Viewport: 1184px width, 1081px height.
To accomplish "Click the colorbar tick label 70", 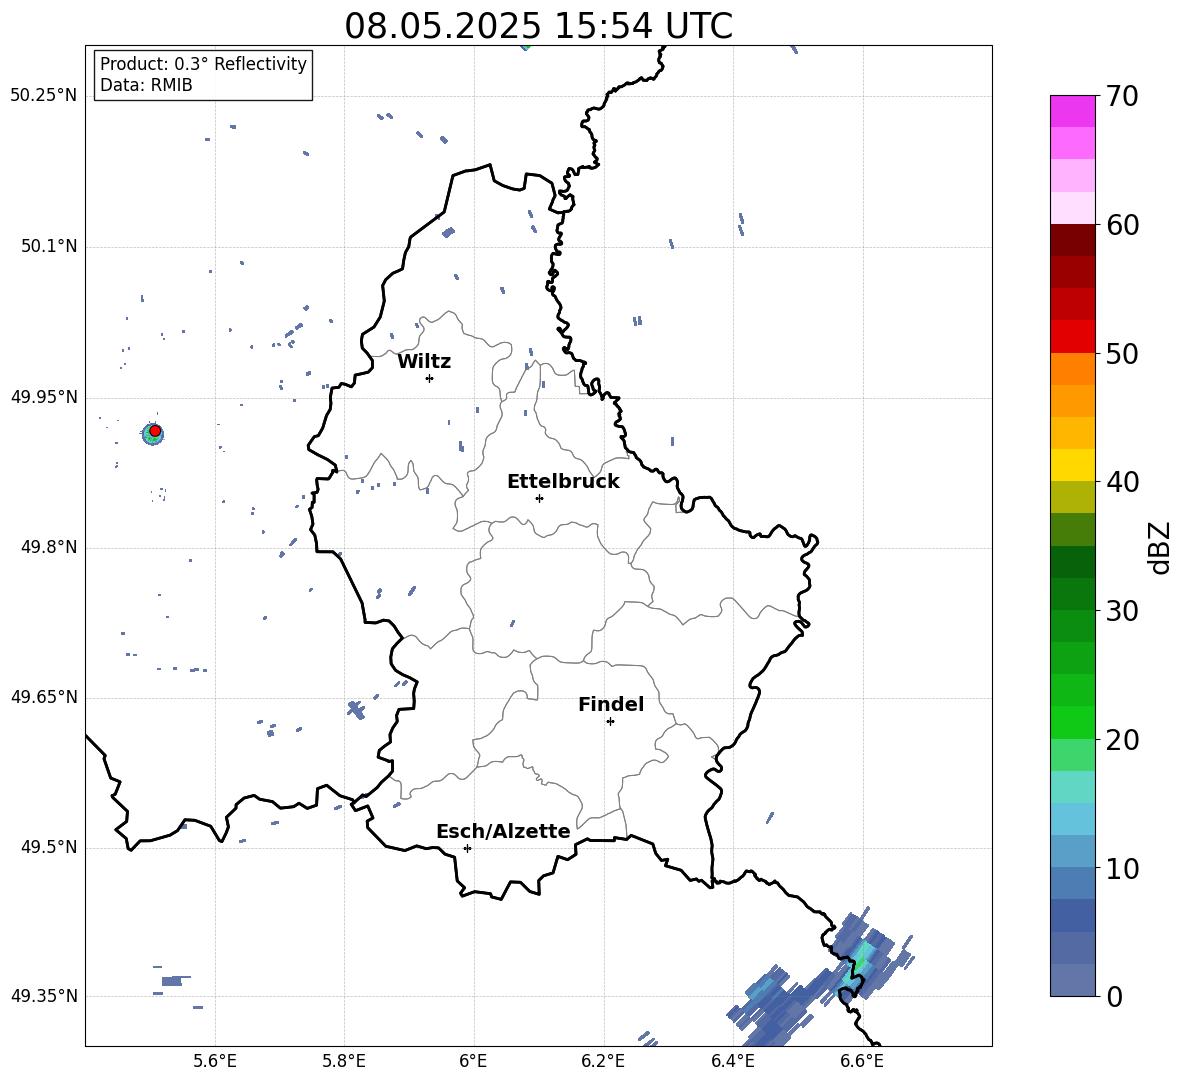I will click(1122, 97).
